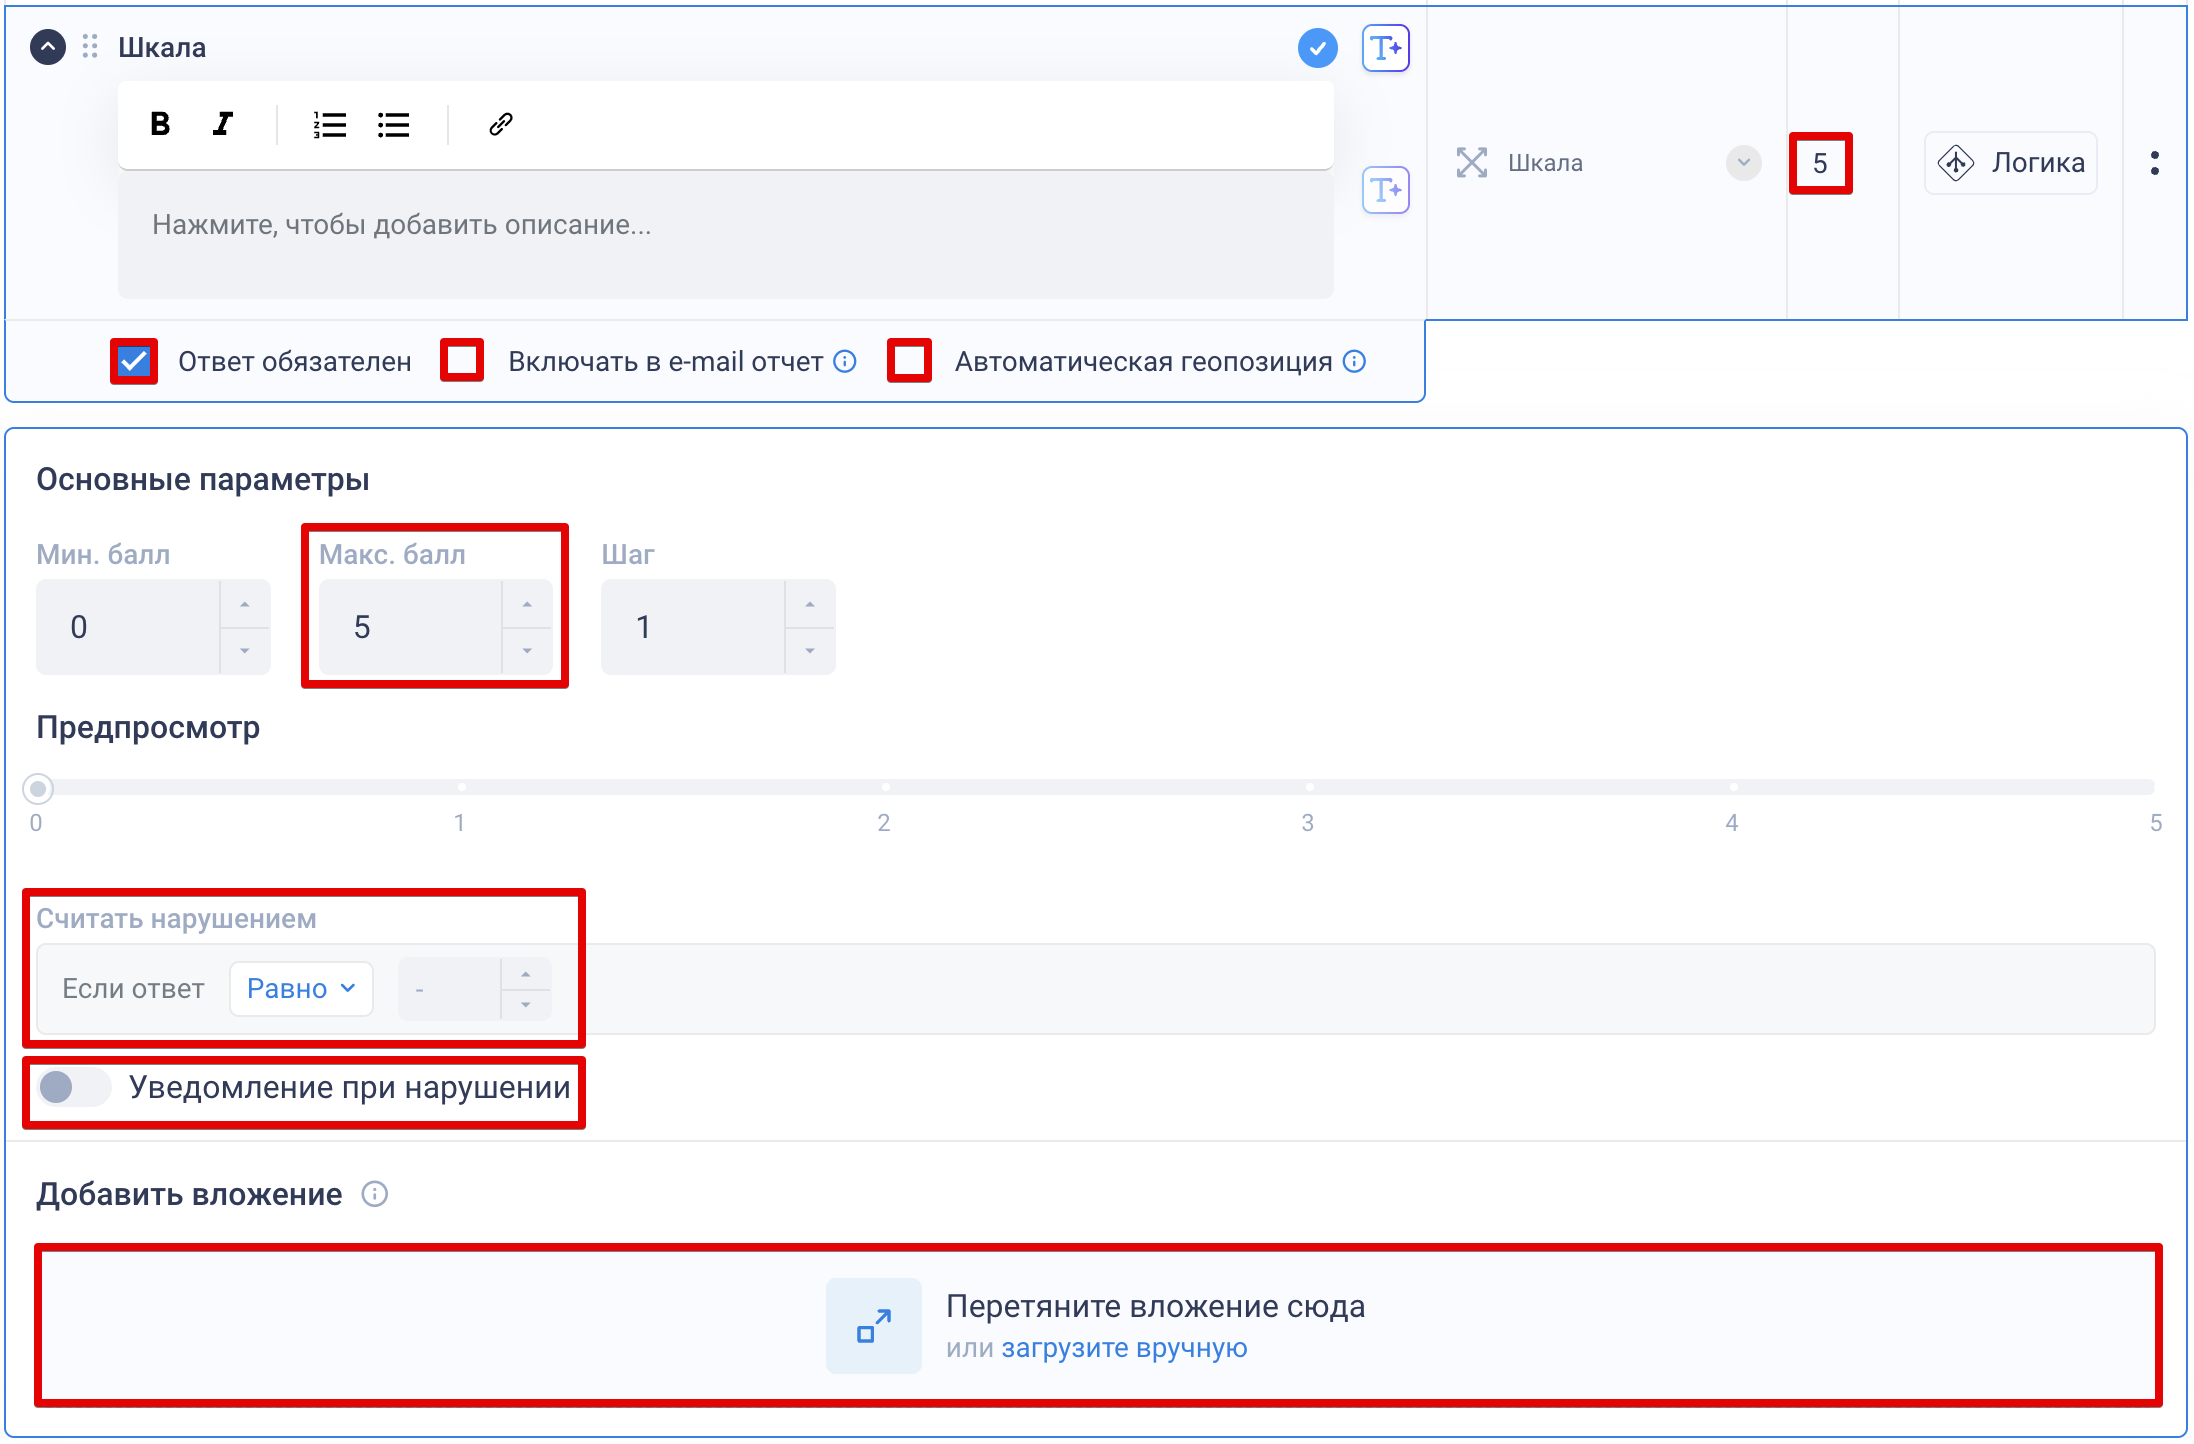
Task: Collapse the Шкала question block
Action: point(48,47)
